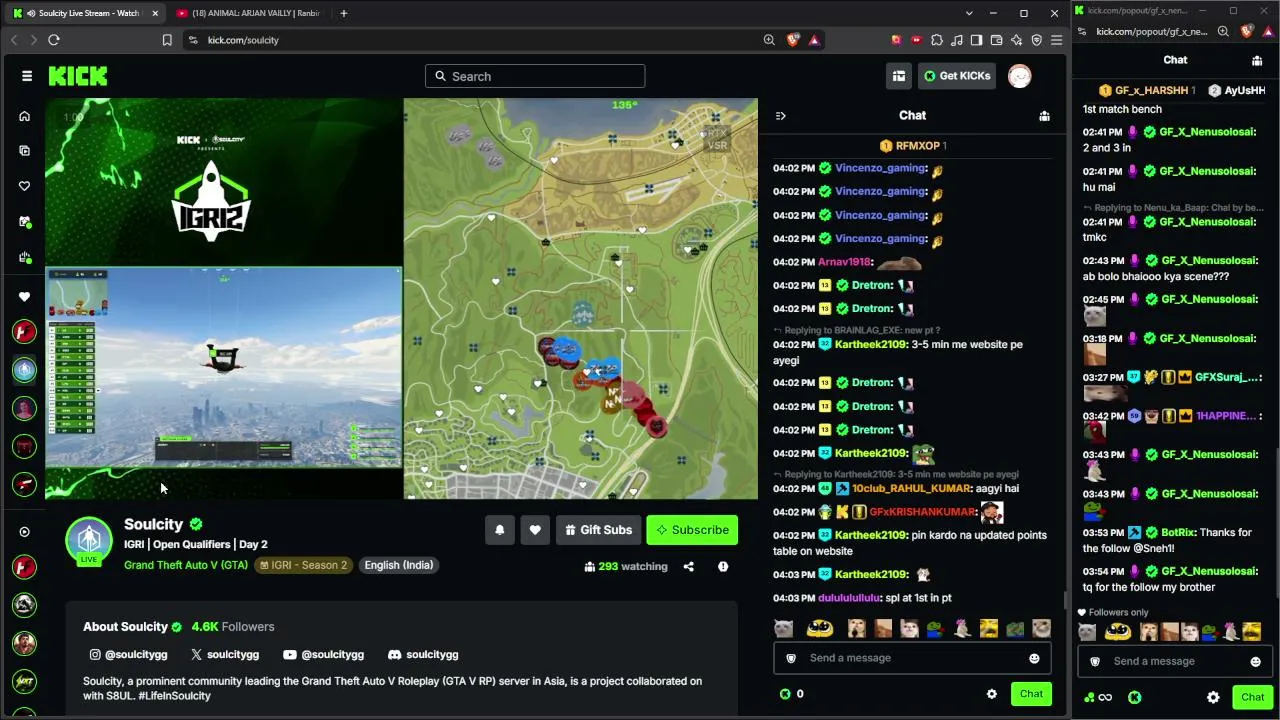Open the browser extensions puzzle icon

(x=937, y=40)
